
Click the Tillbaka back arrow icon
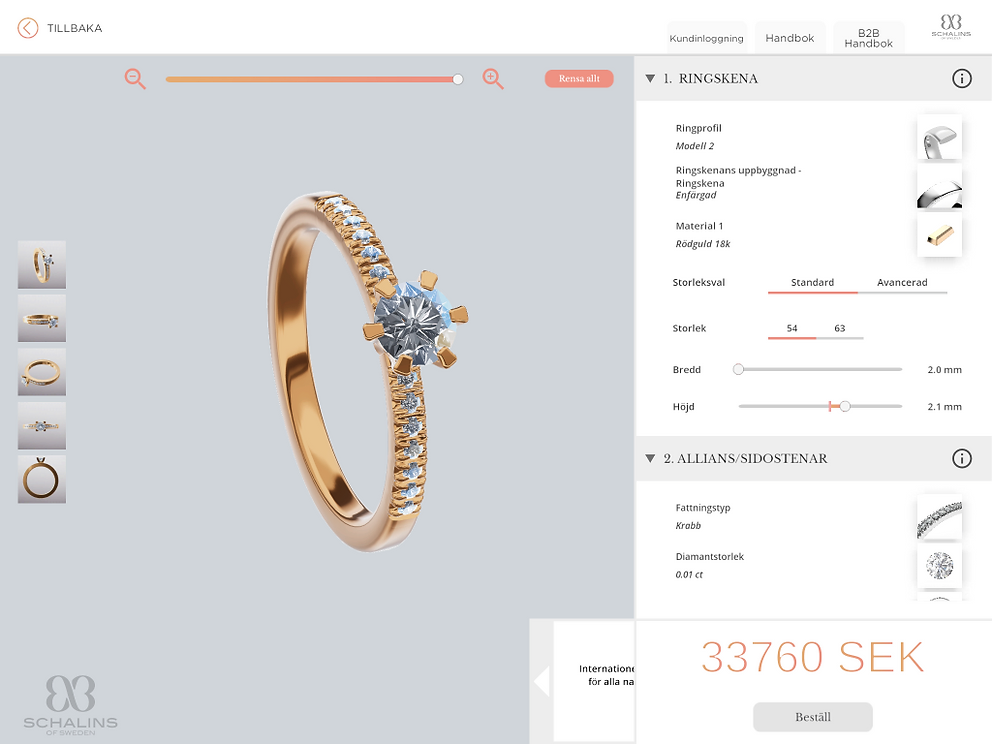(x=28, y=28)
